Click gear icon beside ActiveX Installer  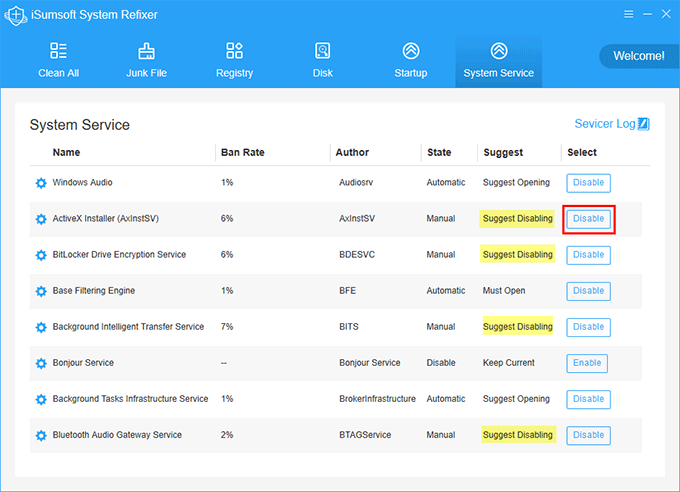(41, 219)
